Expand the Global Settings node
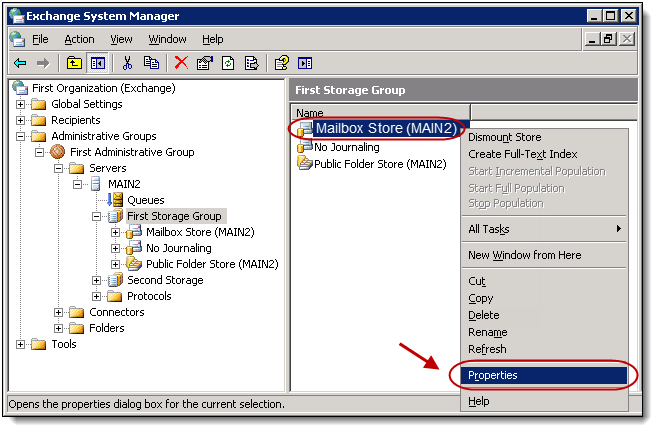 20,104
